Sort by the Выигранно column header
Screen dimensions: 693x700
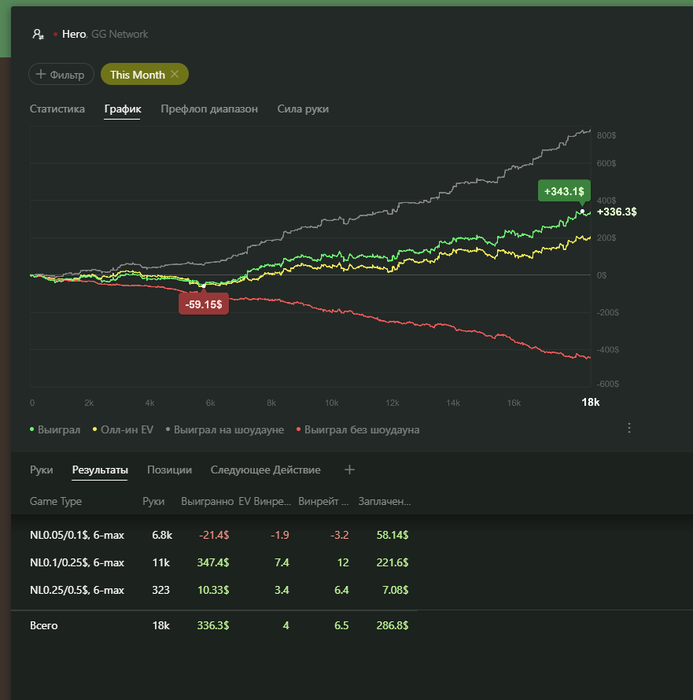[x=207, y=501]
